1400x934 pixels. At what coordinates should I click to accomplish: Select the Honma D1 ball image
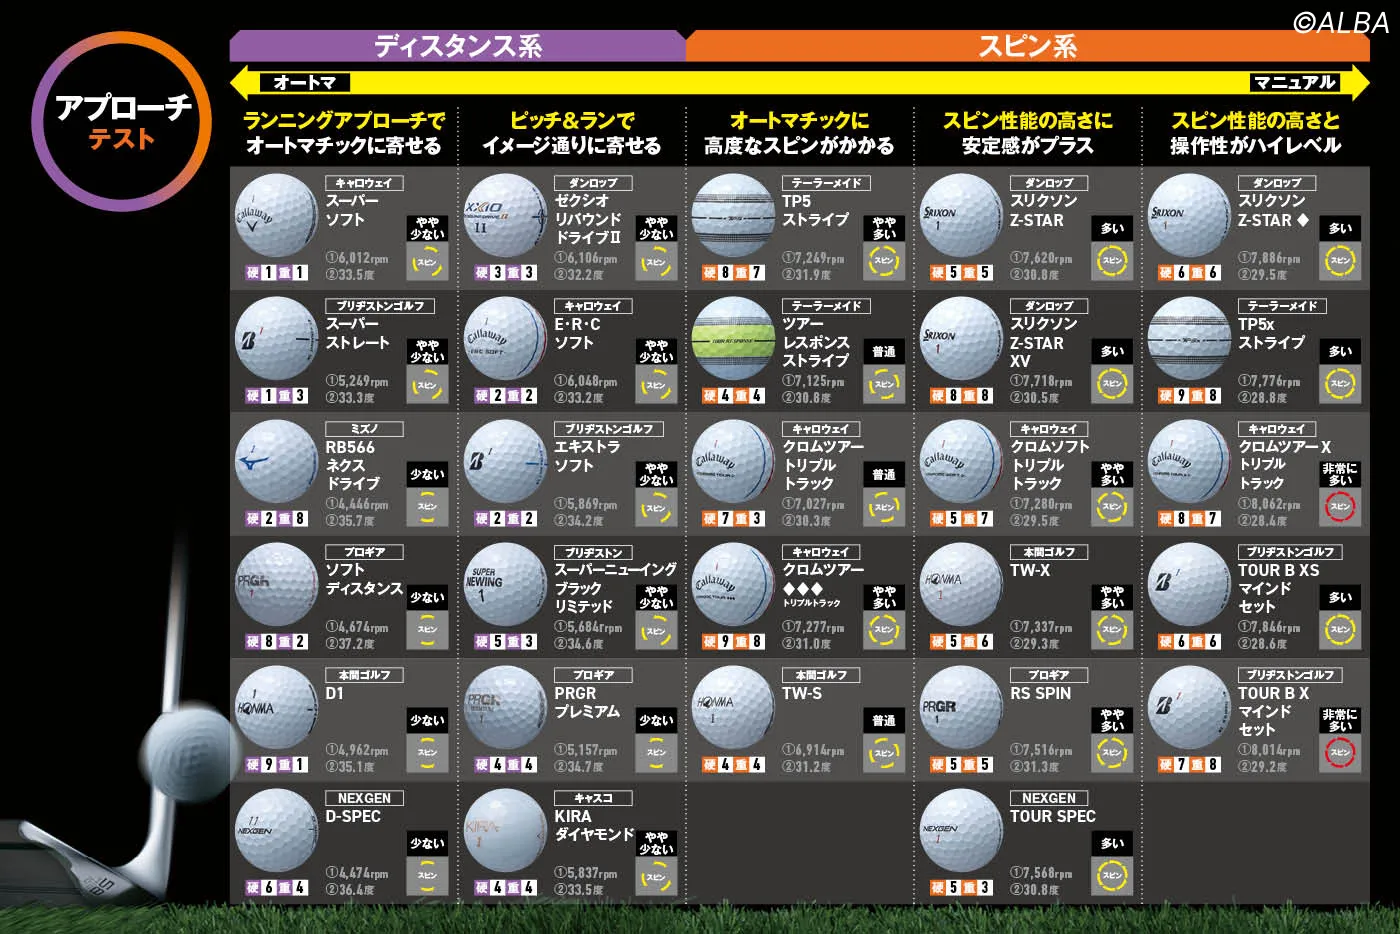(x=276, y=708)
